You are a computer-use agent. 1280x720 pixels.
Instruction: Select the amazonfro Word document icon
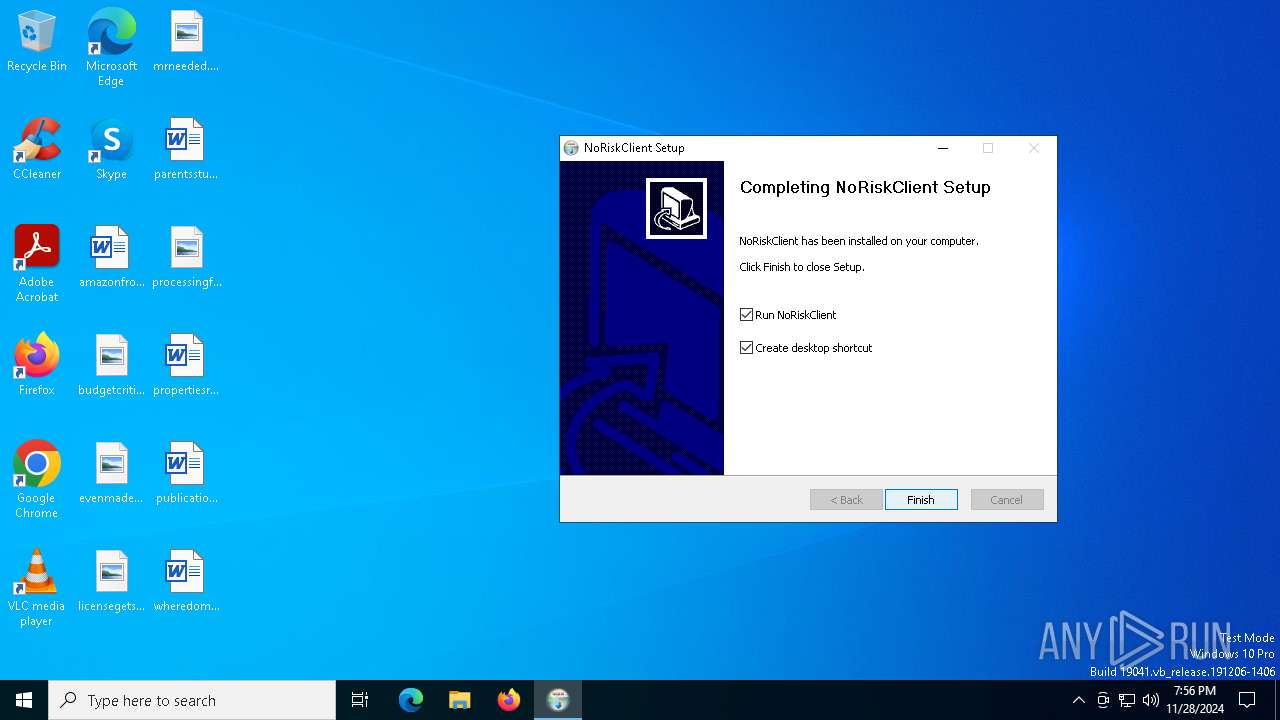[x=111, y=258]
